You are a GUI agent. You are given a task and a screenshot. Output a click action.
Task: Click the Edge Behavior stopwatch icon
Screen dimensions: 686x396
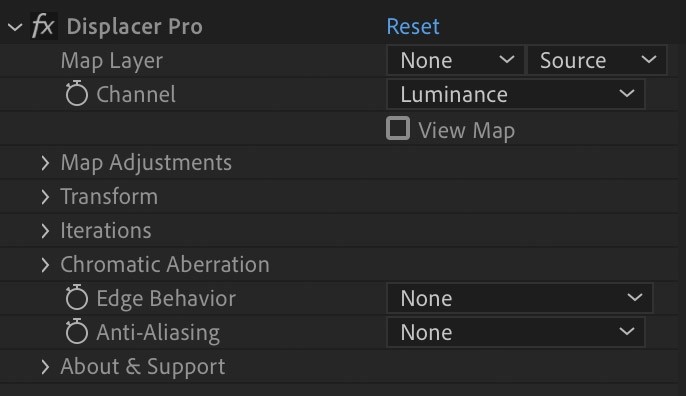77,297
